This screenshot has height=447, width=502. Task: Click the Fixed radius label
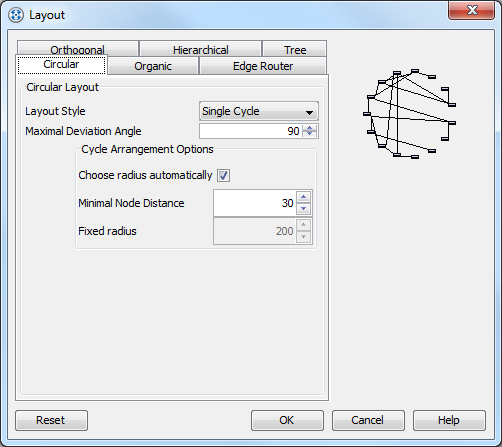pyautogui.click(x=107, y=231)
